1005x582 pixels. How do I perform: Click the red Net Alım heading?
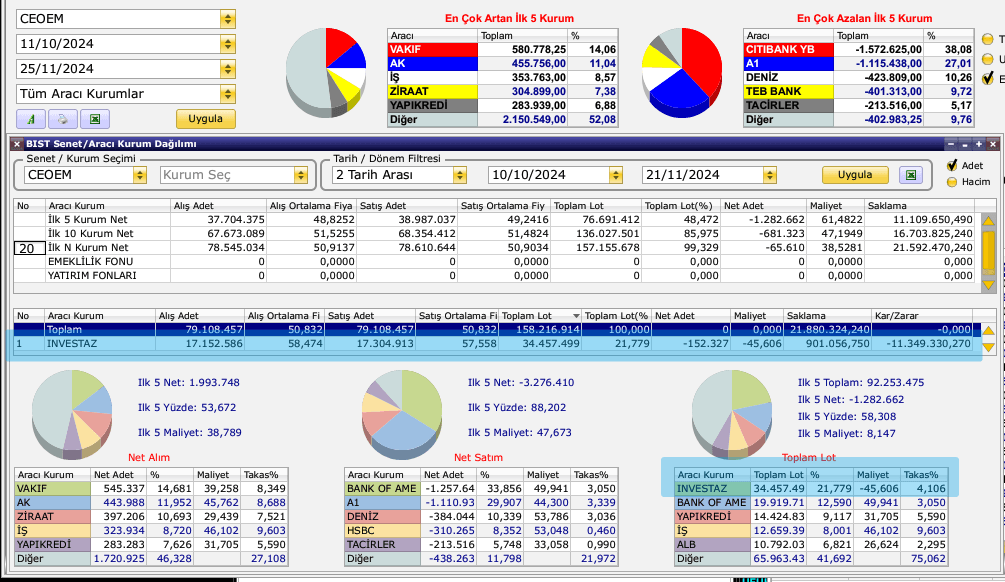(149, 458)
